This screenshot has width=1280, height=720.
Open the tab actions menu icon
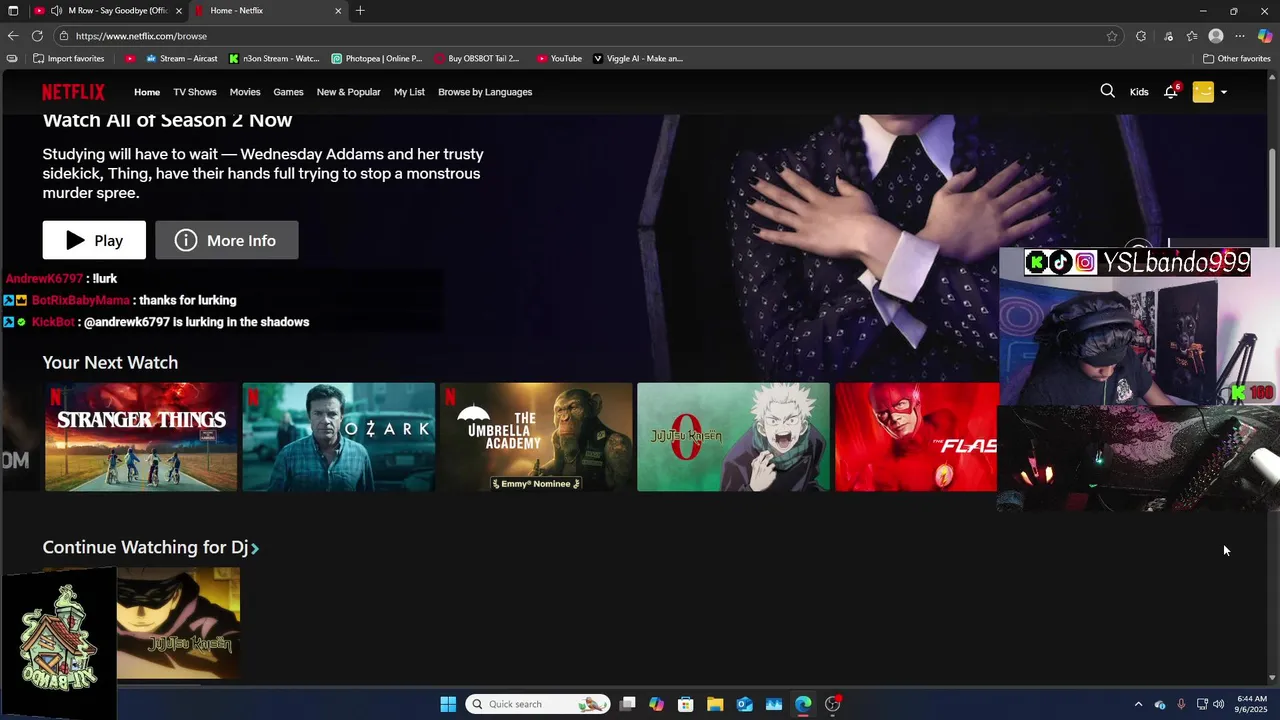(13, 10)
